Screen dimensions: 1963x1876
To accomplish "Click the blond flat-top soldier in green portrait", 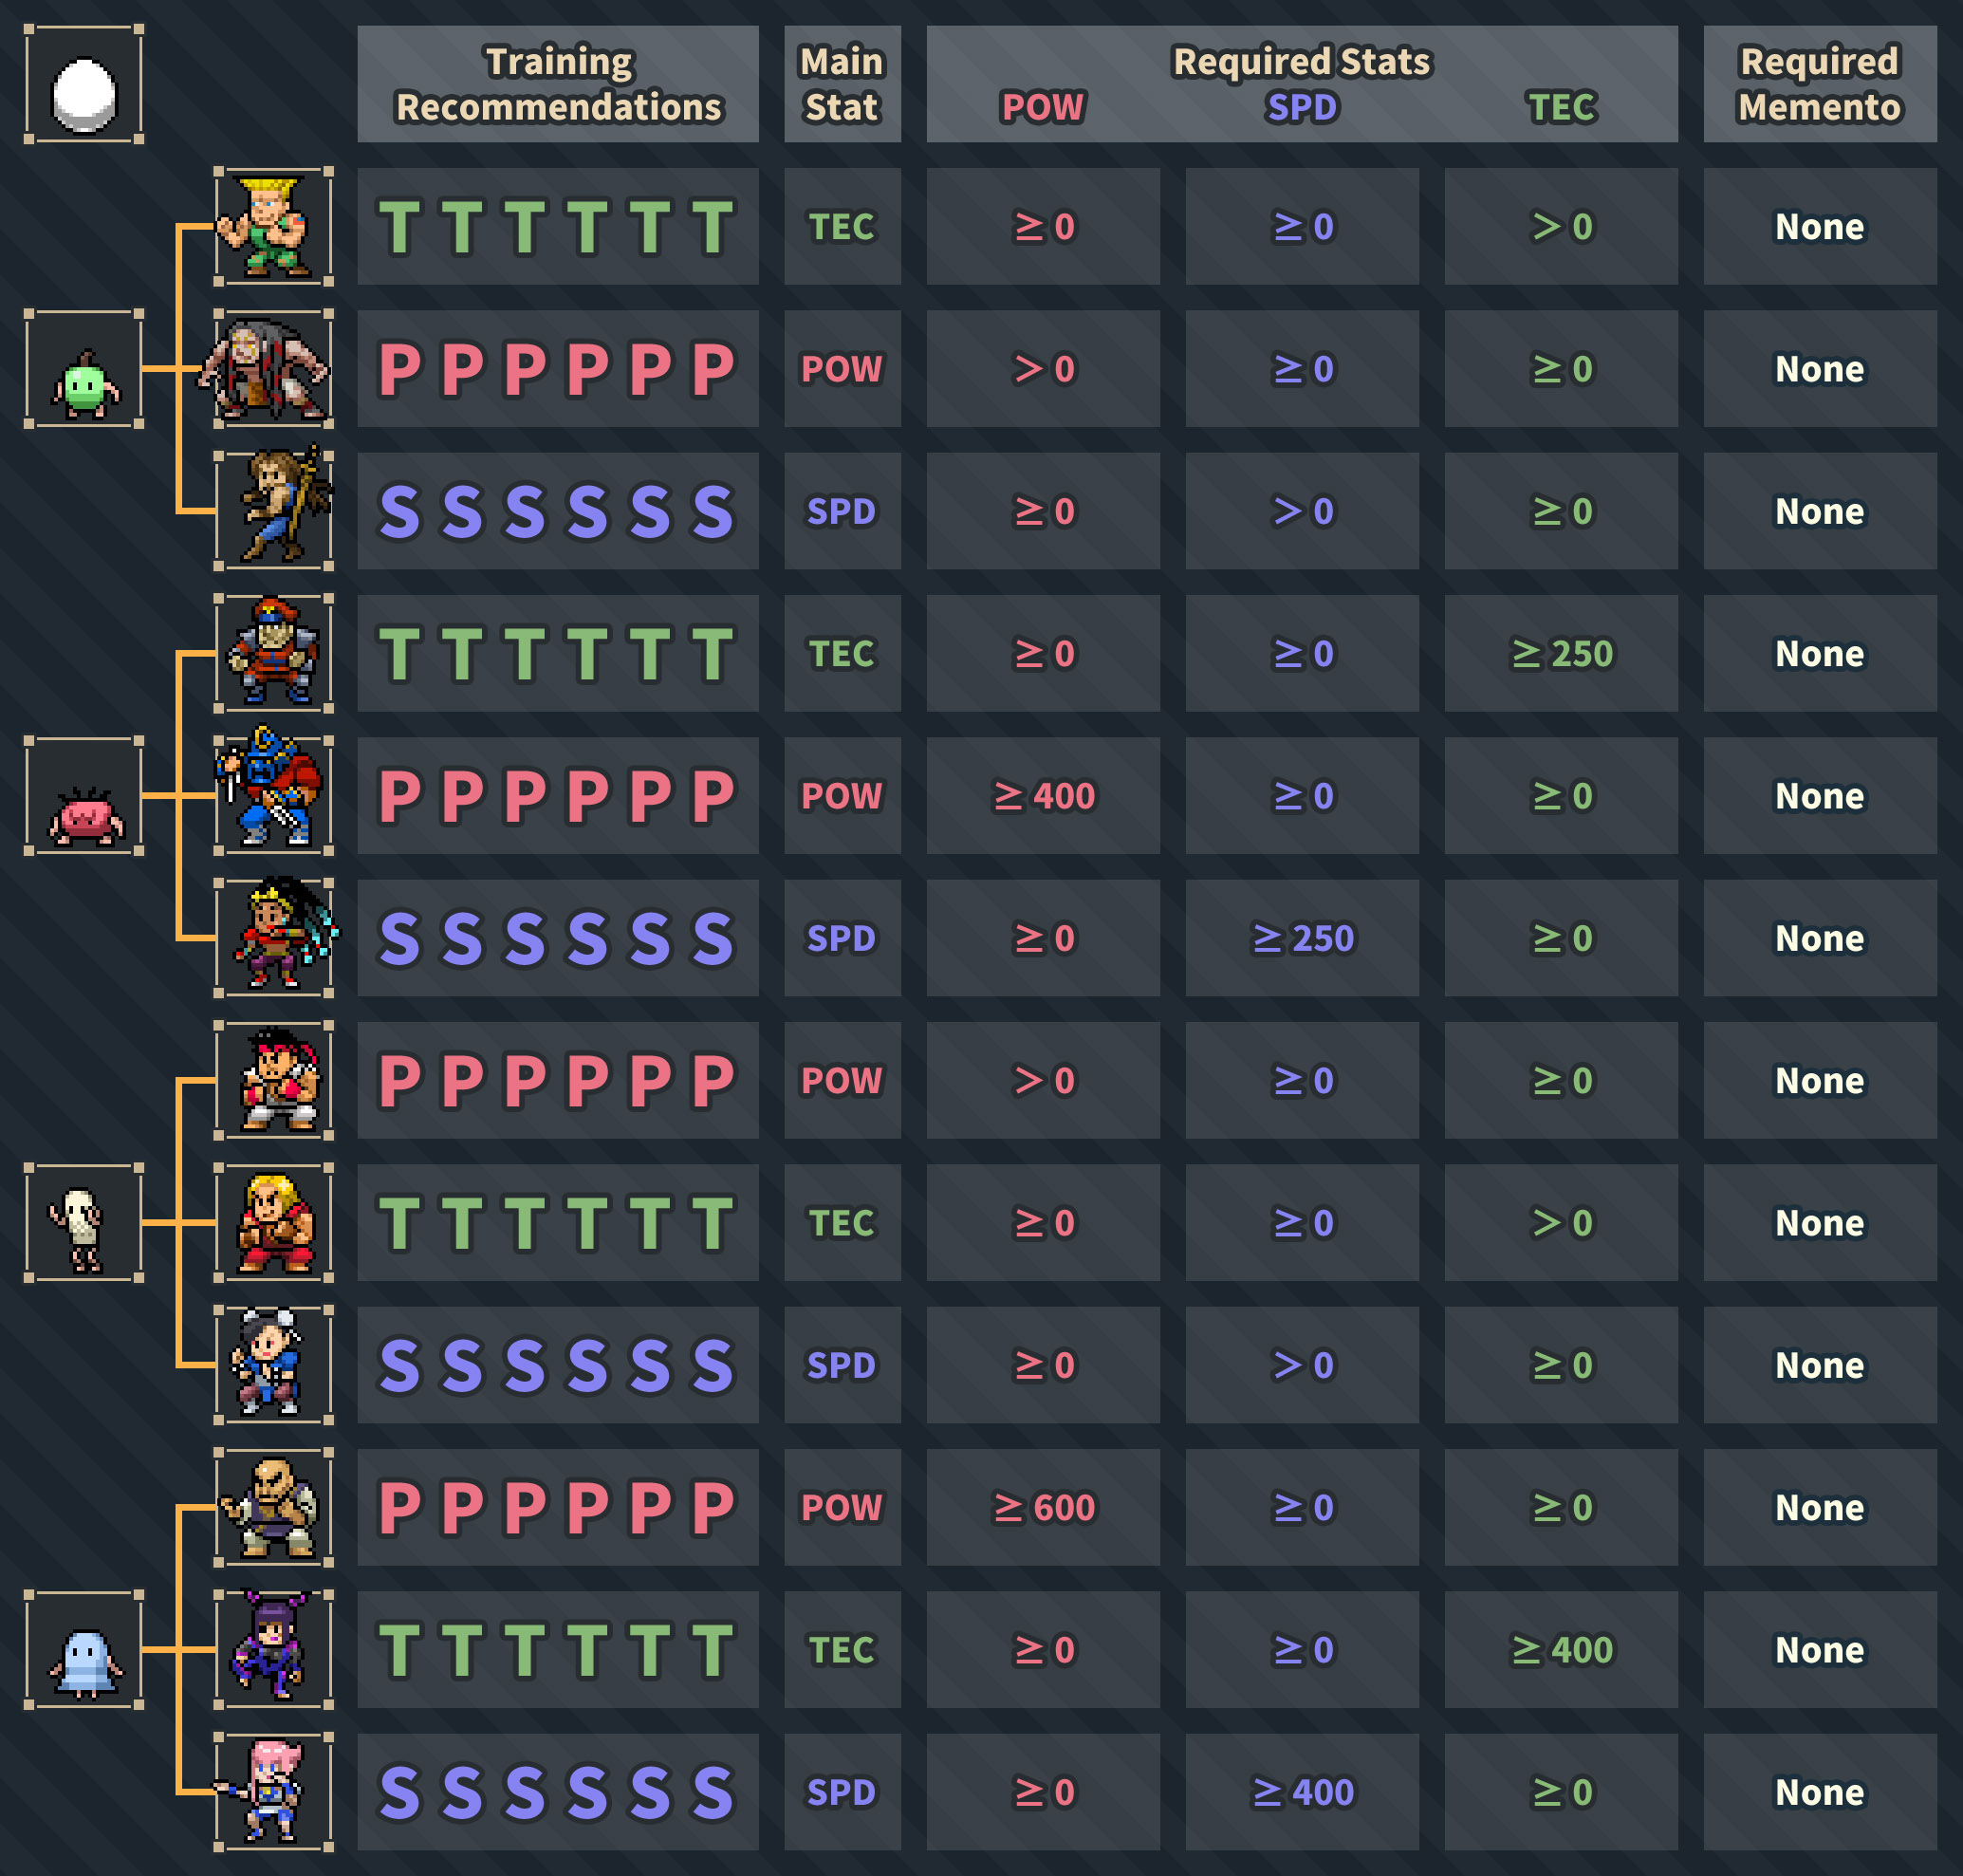I will (273, 227).
